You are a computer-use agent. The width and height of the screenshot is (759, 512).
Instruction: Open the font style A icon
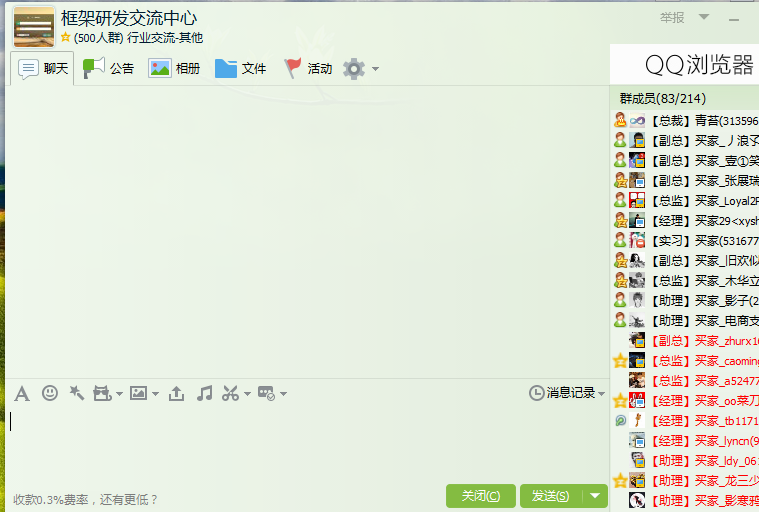point(22,393)
